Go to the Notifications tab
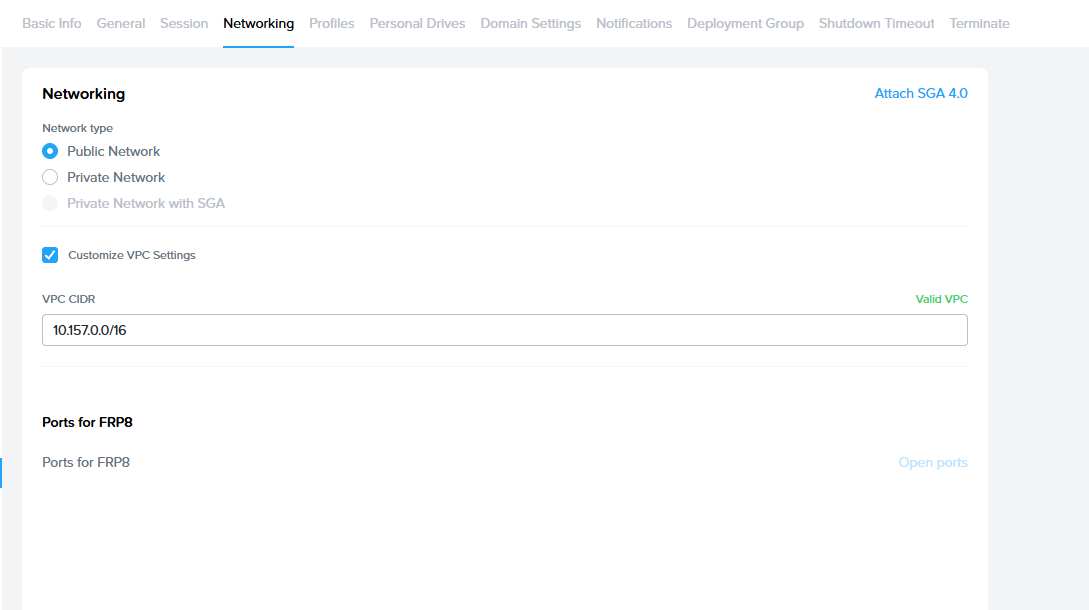The image size is (1089, 610). click(634, 23)
